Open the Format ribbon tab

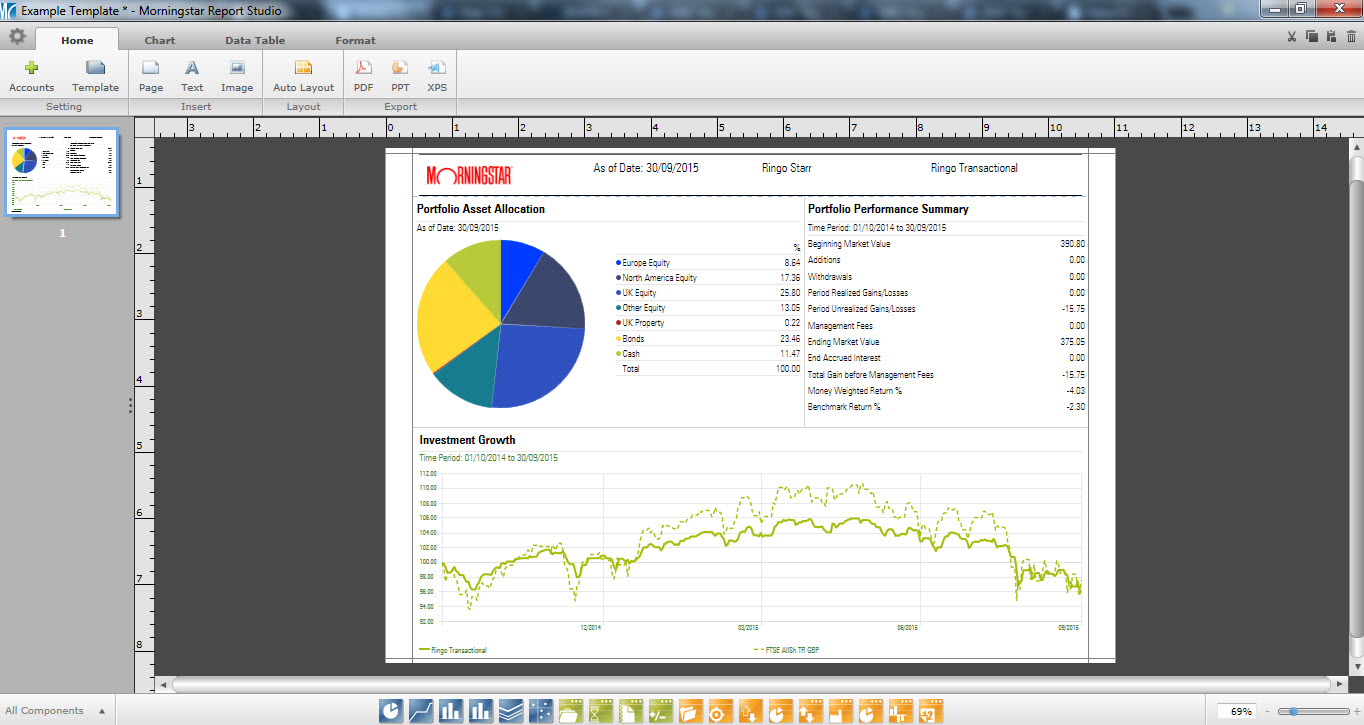coord(355,40)
